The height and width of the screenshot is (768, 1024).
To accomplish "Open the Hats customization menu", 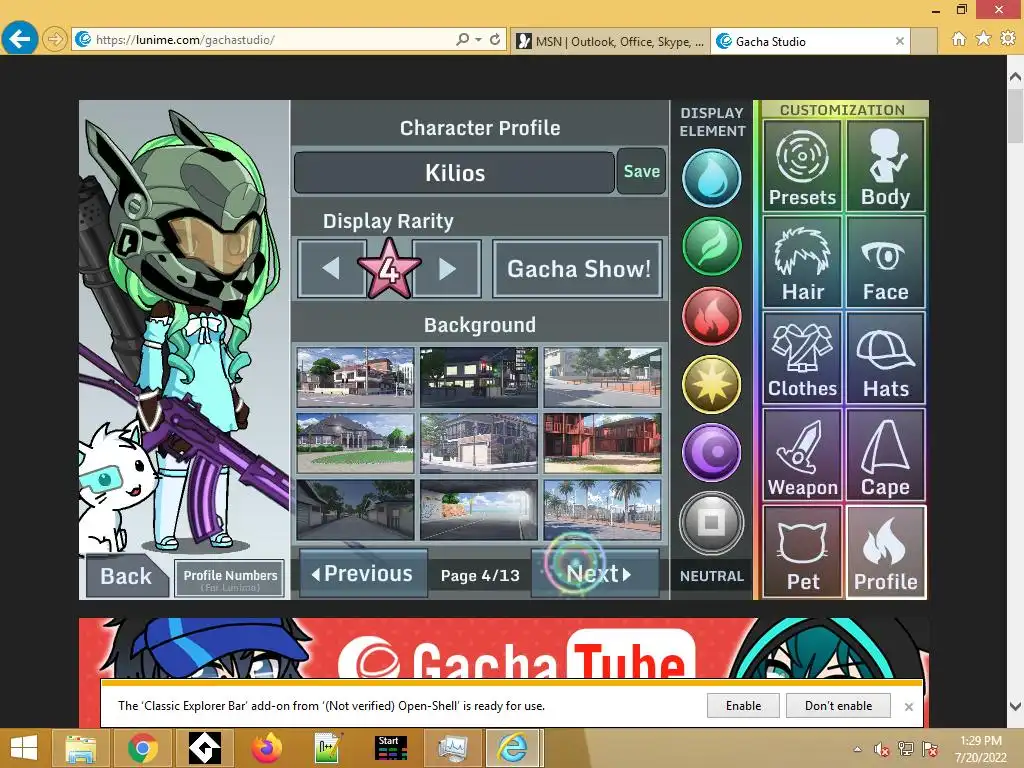I will coord(886,358).
